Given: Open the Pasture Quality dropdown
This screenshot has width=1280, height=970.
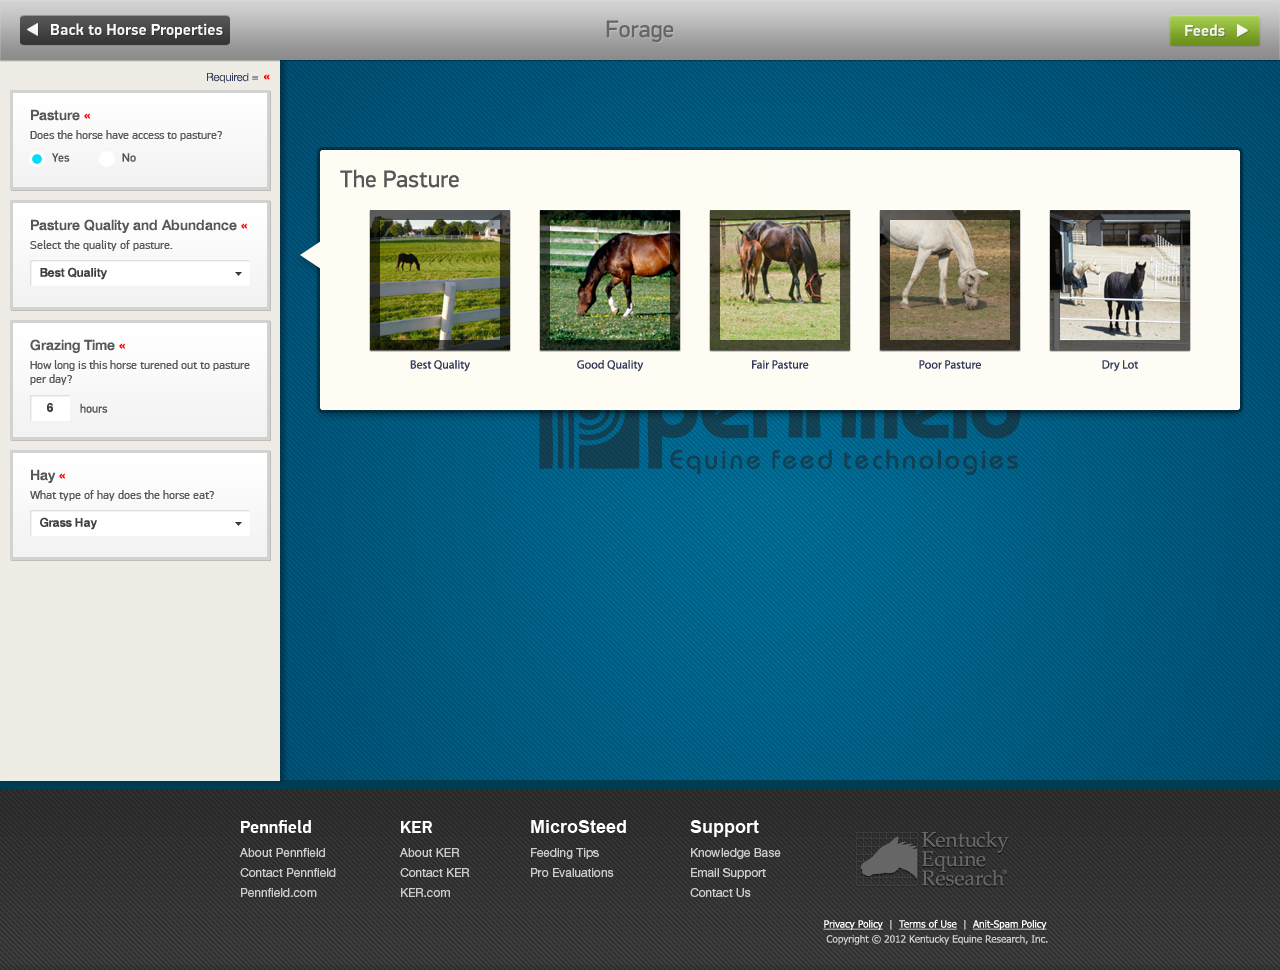Looking at the screenshot, I should tap(140, 273).
